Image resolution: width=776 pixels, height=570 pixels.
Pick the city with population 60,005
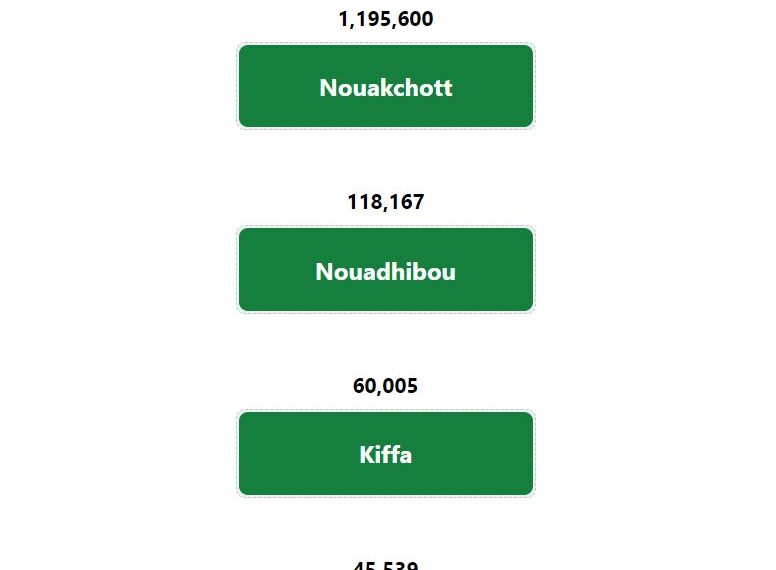coord(386,453)
